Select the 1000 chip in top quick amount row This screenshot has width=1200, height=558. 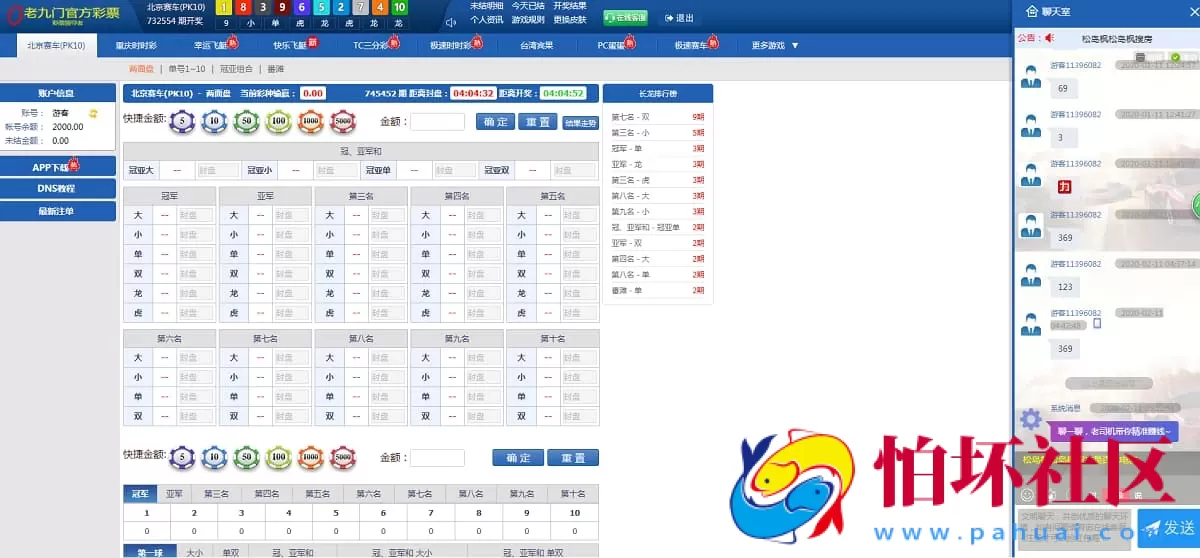(x=311, y=121)
